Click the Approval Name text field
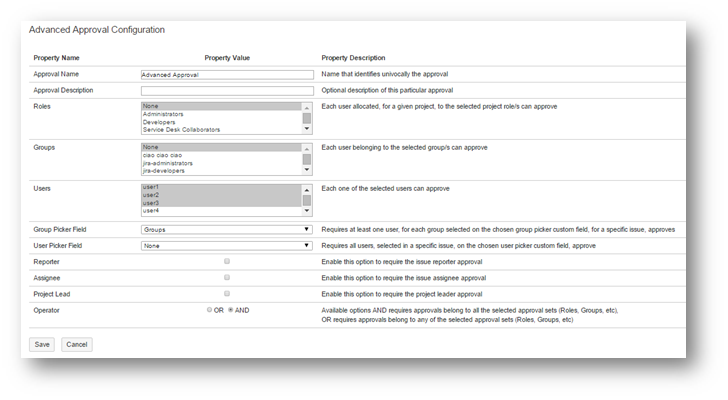Screen dimensions: 728x400 click(x=227, y=74)
